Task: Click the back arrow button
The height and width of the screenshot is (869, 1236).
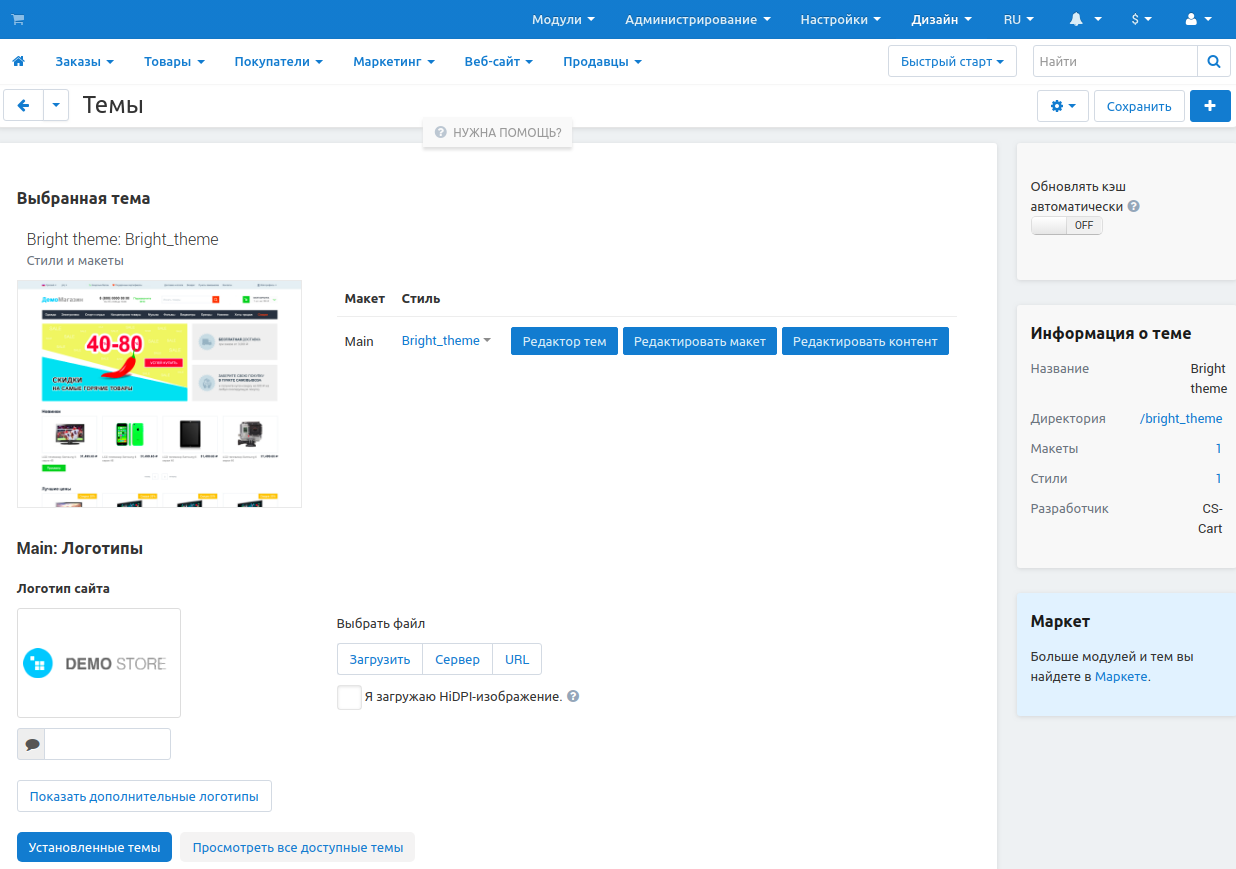Action: coord(24,105)
